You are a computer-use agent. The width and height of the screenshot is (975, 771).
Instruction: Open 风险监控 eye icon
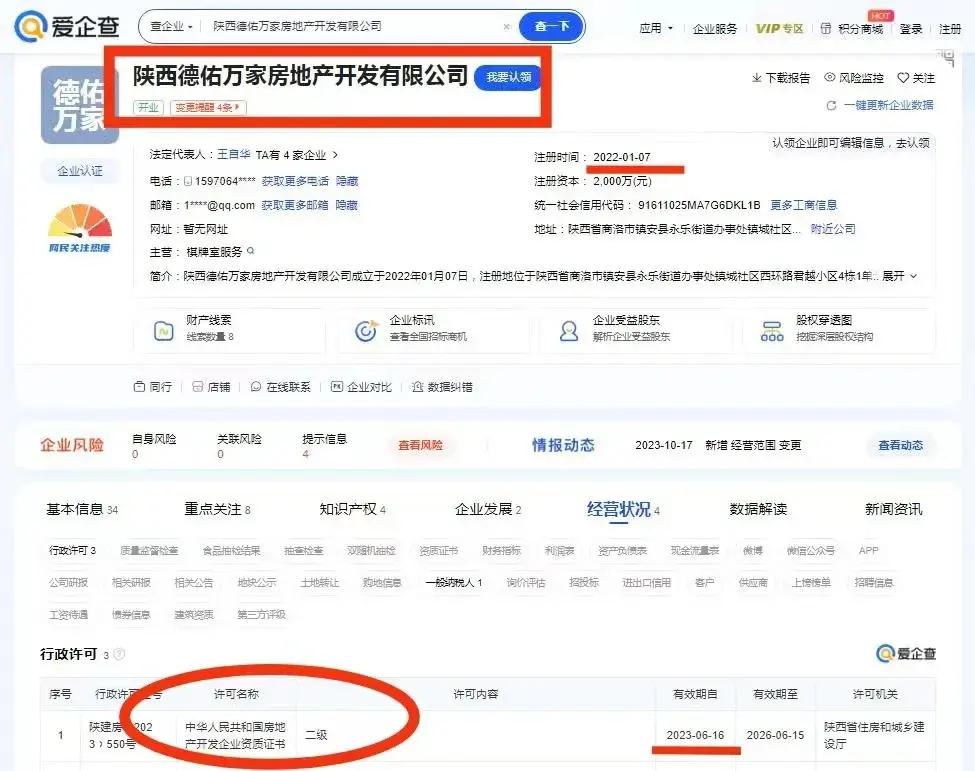pos(829,78)
